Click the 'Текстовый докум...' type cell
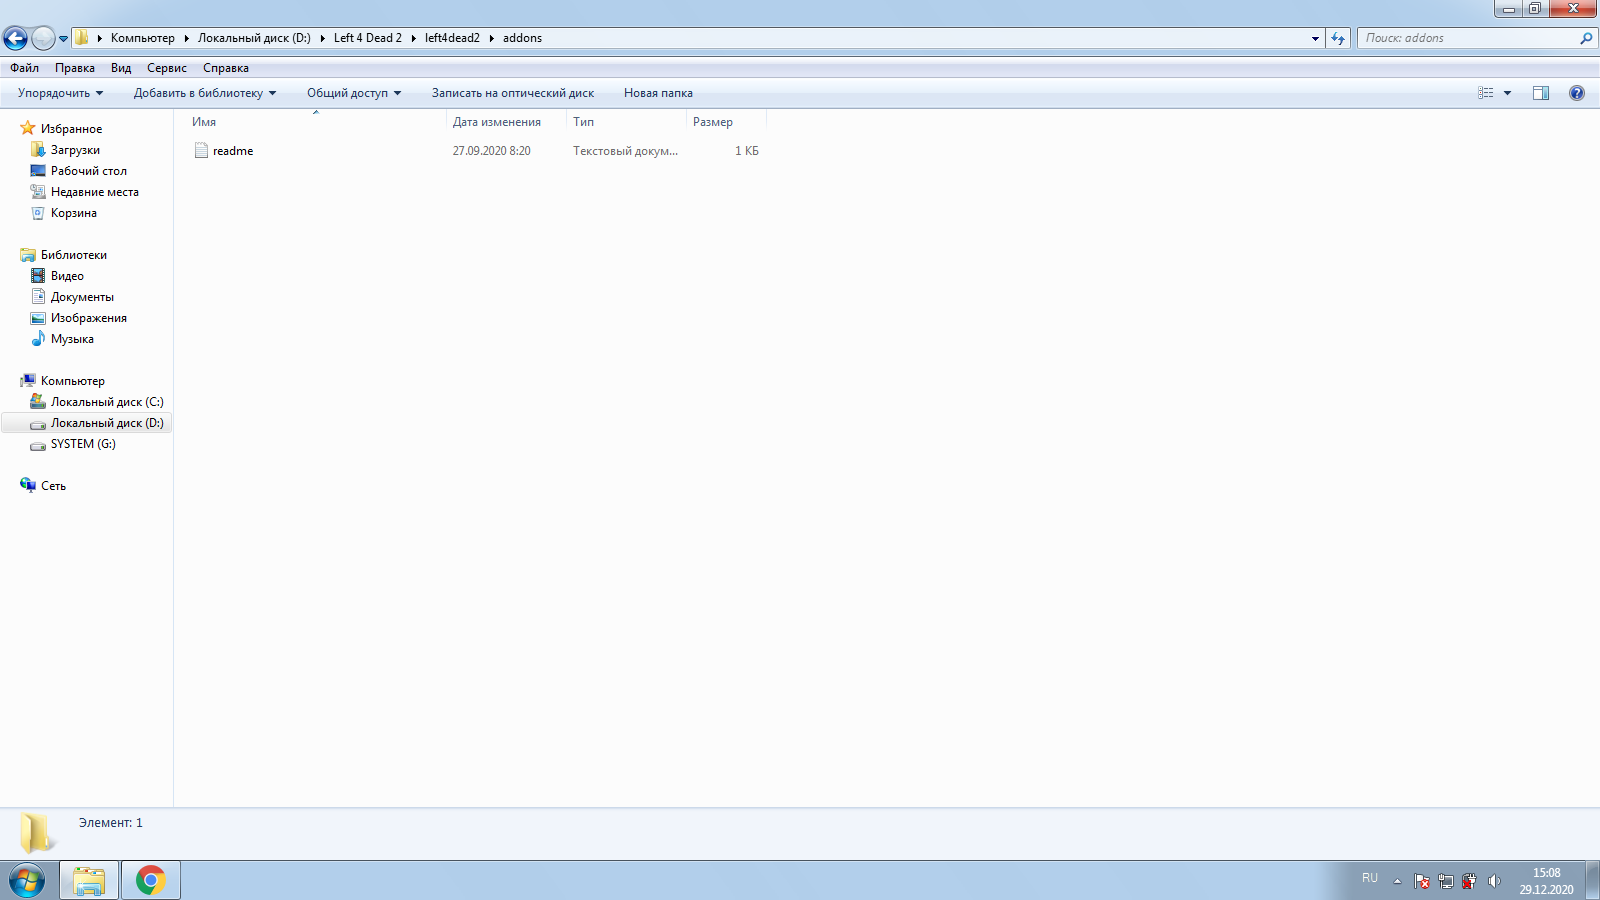 coord(625,151)
